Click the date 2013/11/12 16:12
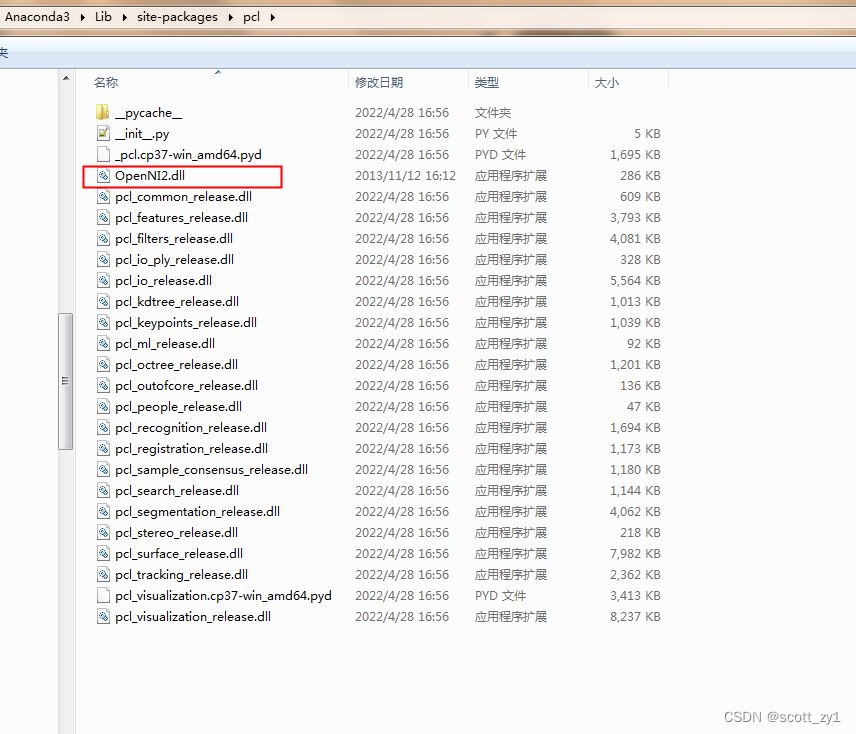856x734 pixels. [405, 176]
